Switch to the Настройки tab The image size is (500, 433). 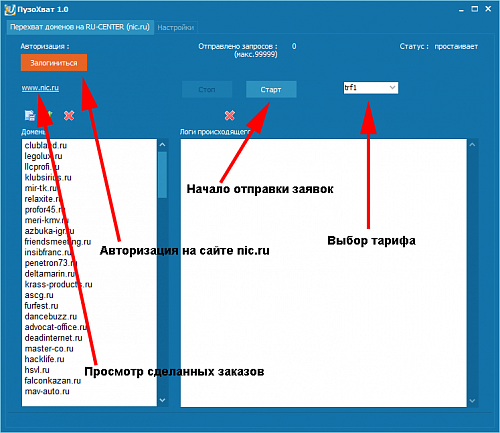coord(176,27)
